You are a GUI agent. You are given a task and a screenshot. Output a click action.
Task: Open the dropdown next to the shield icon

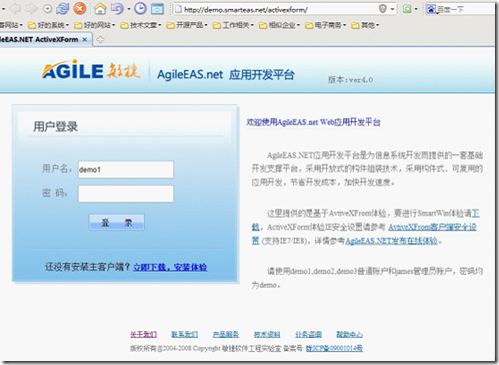tap(392, 9)
